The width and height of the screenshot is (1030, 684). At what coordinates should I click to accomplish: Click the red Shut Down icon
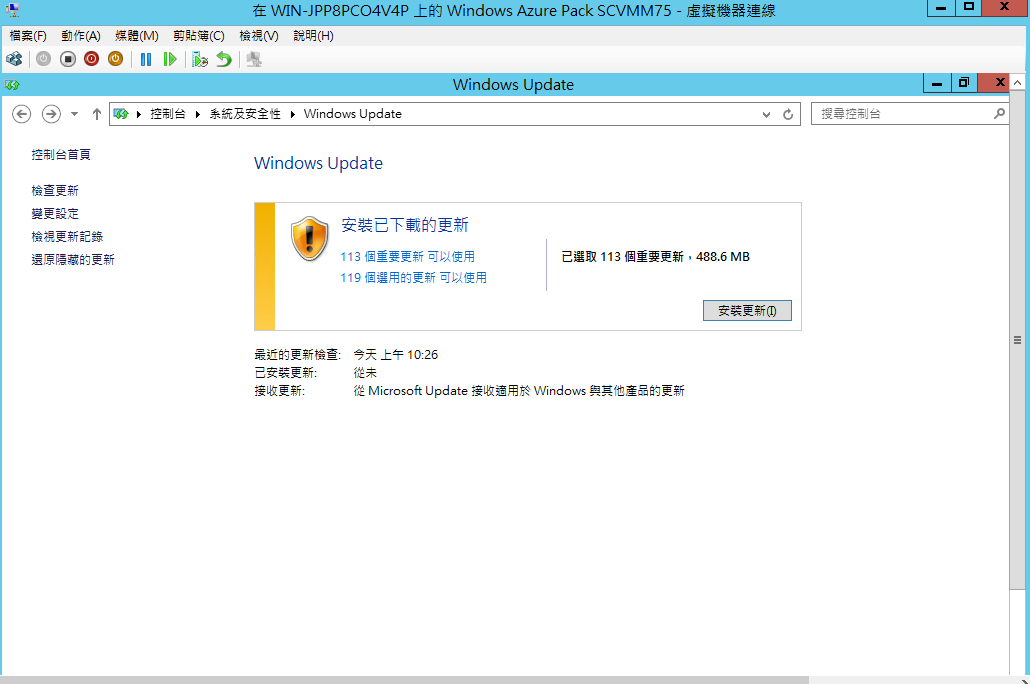[91, 59]
